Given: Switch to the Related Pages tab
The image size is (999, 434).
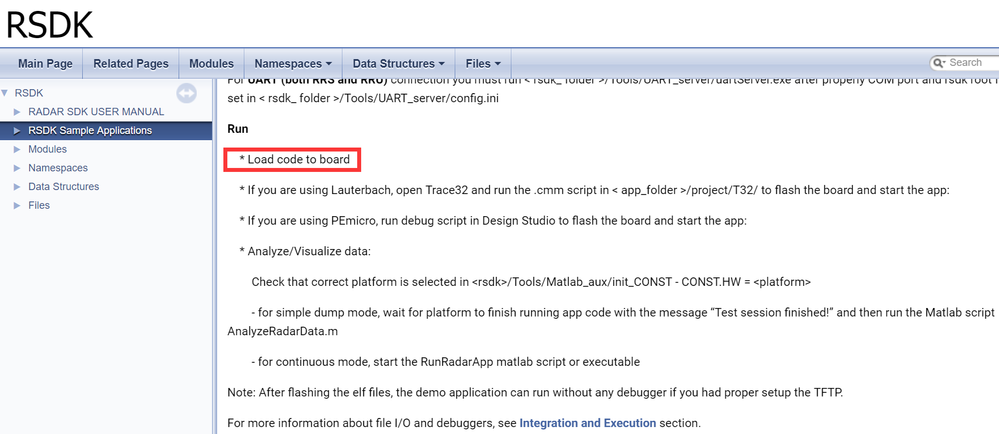Looking at the screenshot, I should (x=131, y=64).
